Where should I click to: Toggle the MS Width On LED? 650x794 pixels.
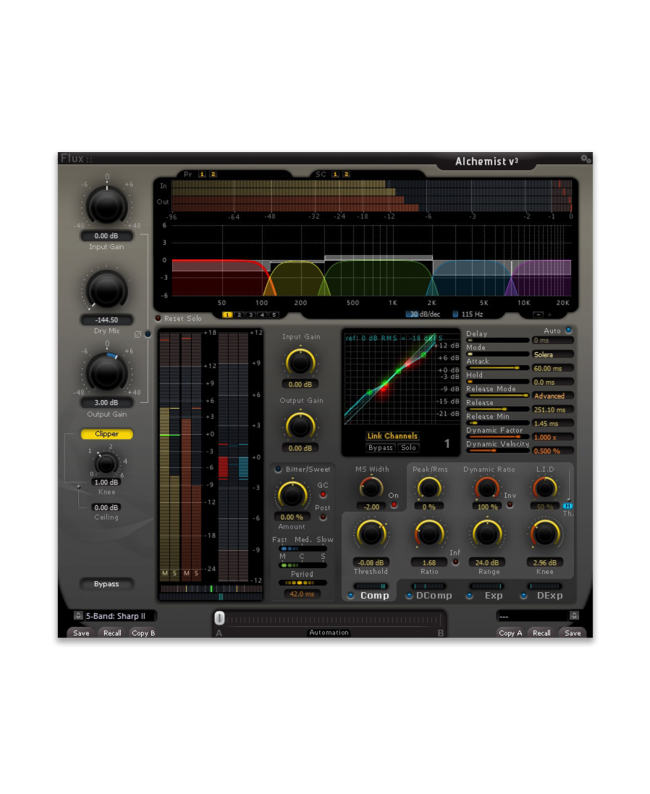coord(394,505)
